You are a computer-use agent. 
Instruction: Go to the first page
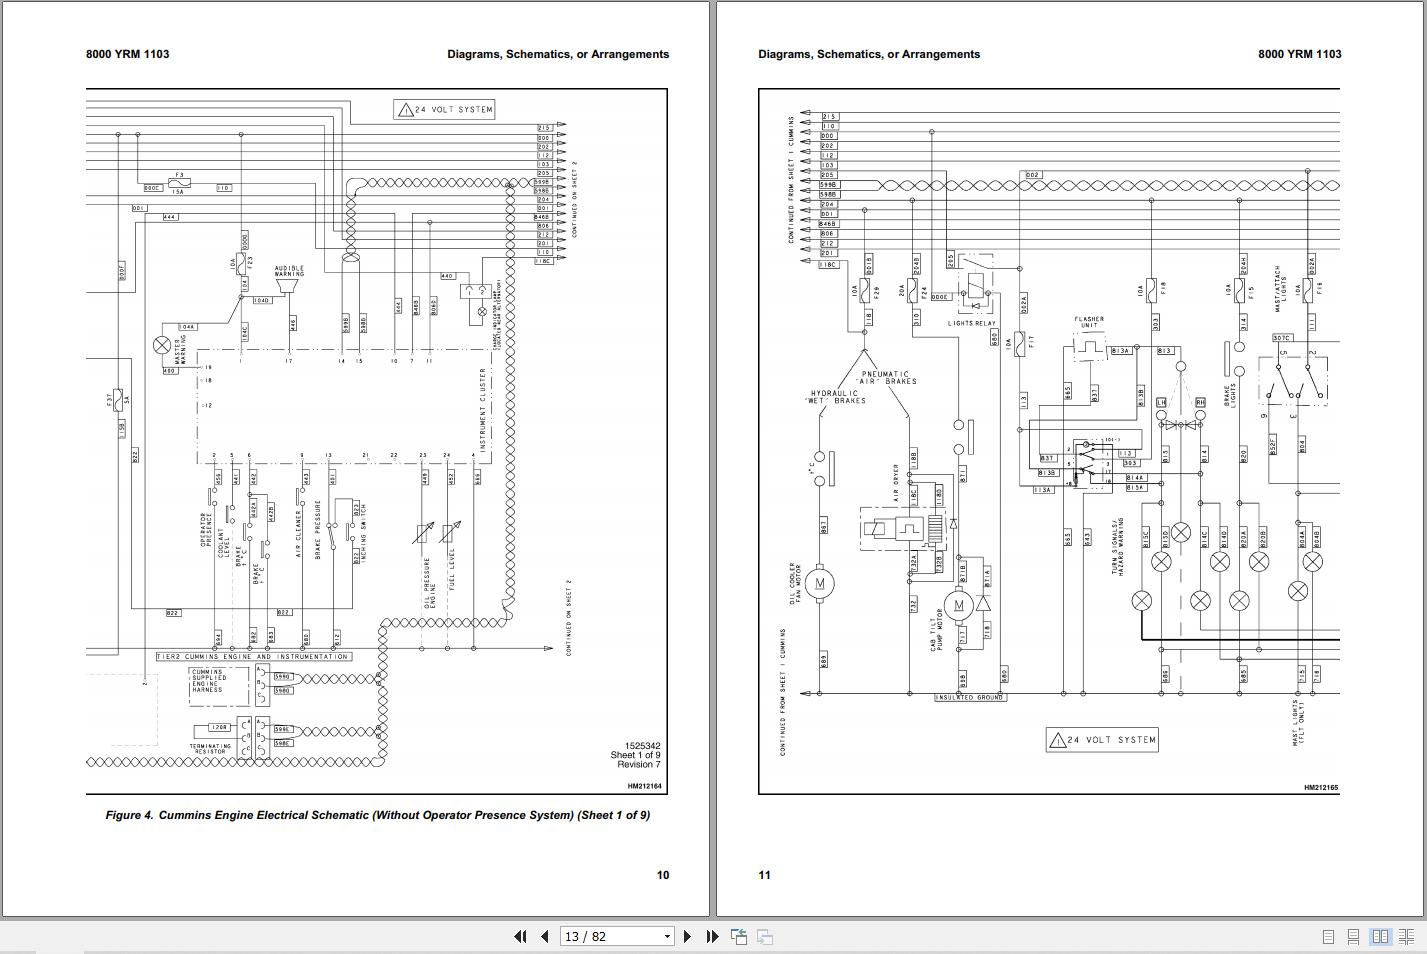[520, 937]
